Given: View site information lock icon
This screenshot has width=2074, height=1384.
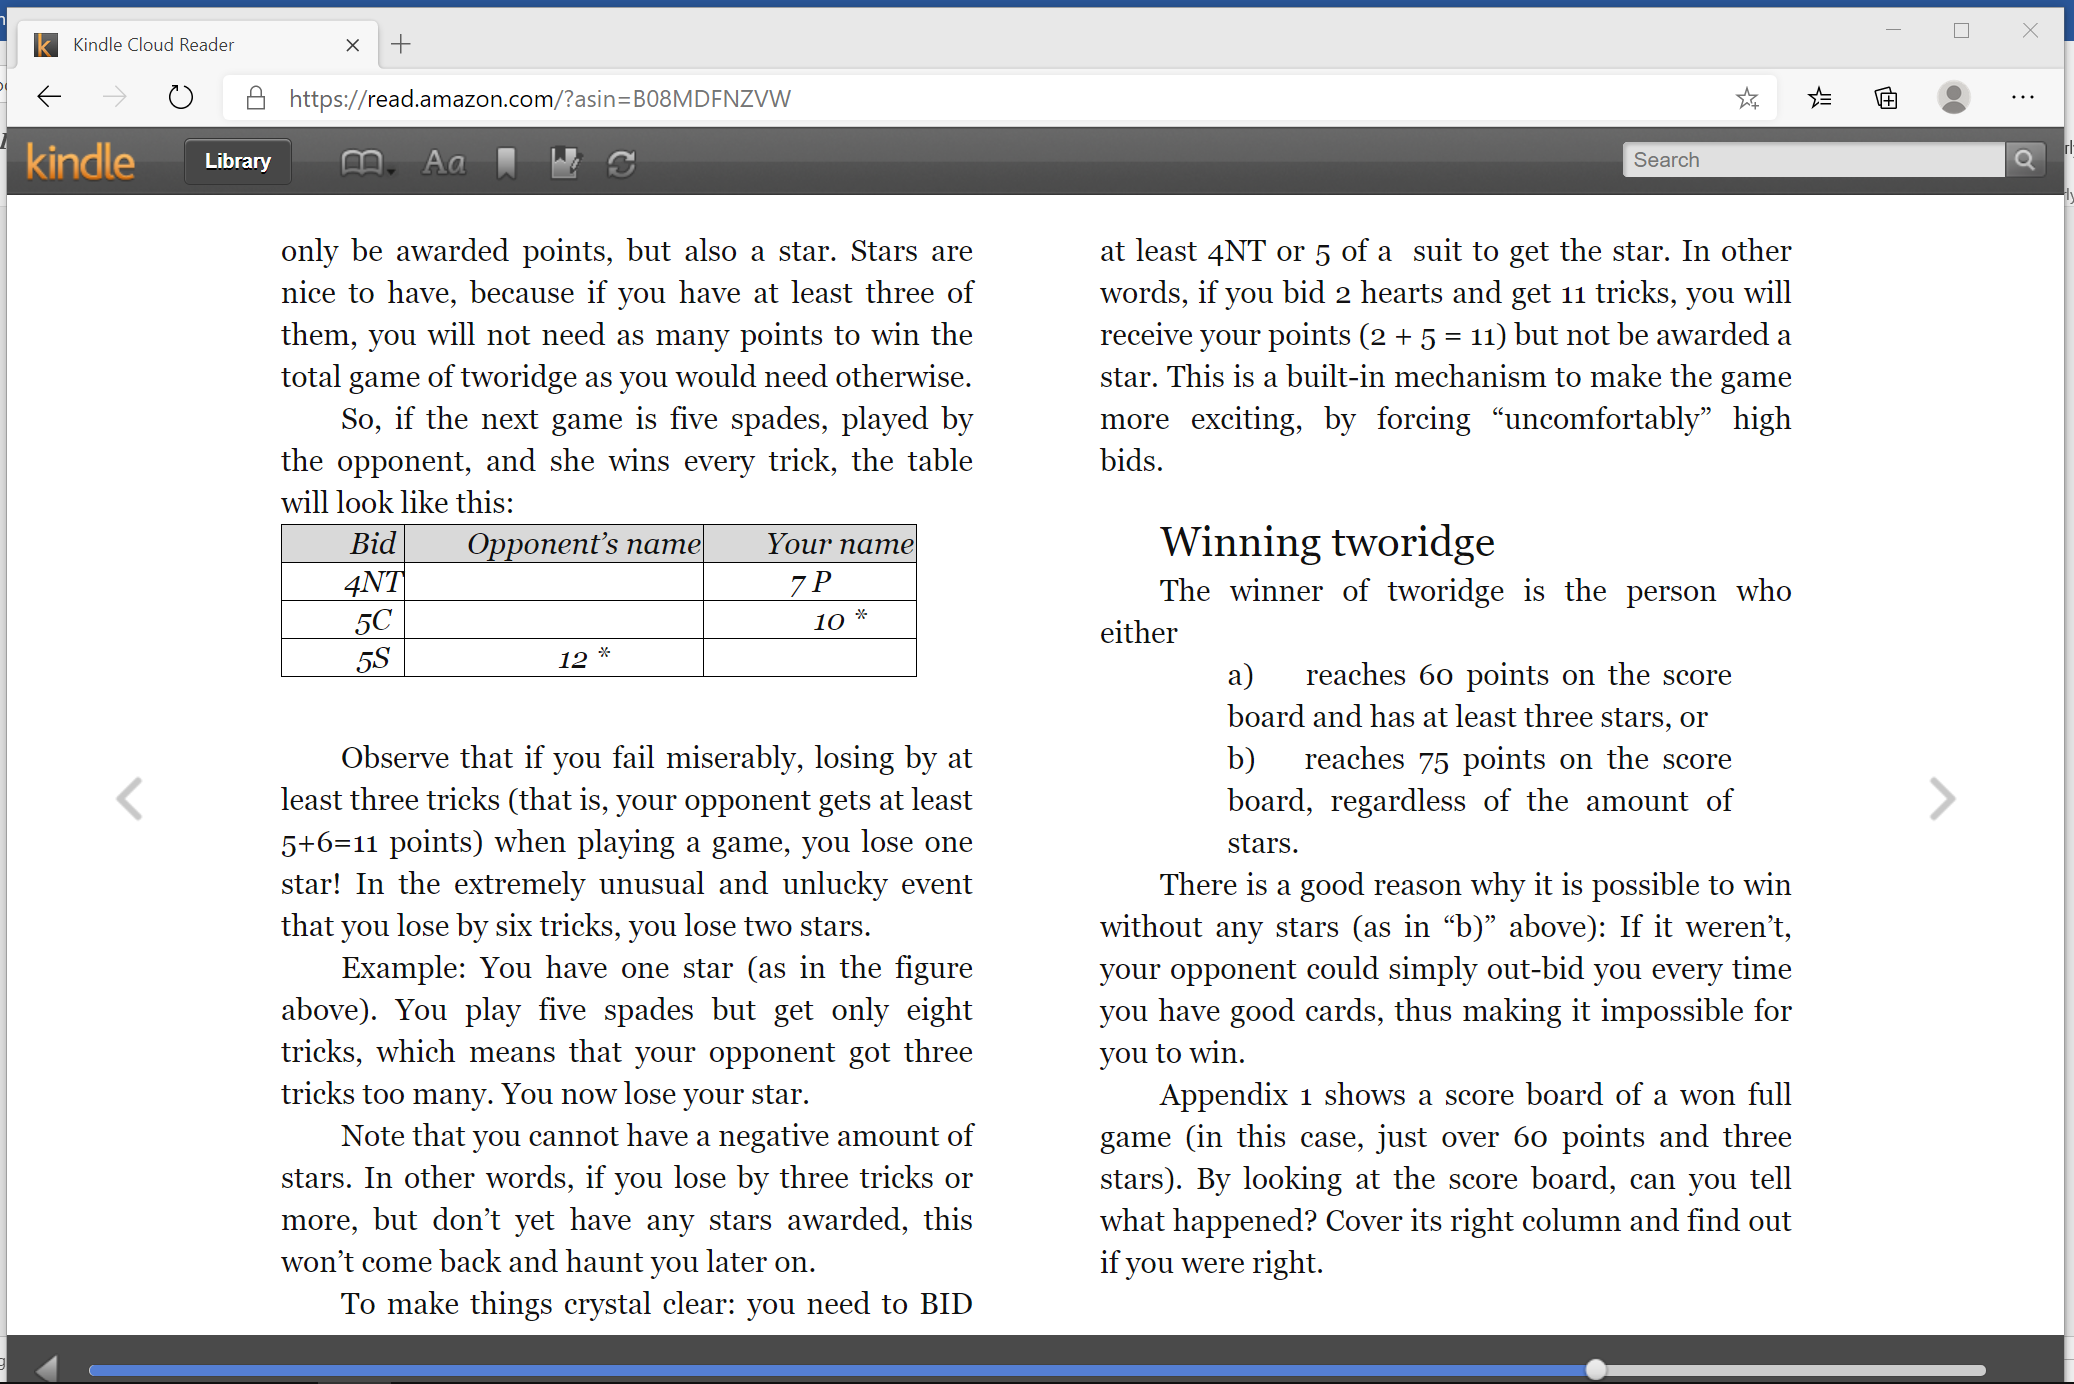Looking at the screenshot, I should tap(256, 98).
